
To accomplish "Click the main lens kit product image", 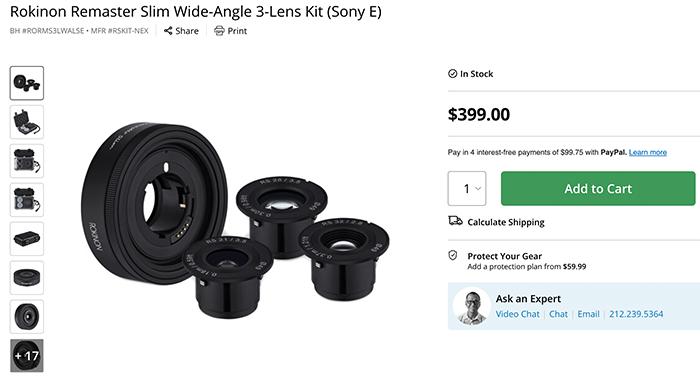I will pos(235,219).
